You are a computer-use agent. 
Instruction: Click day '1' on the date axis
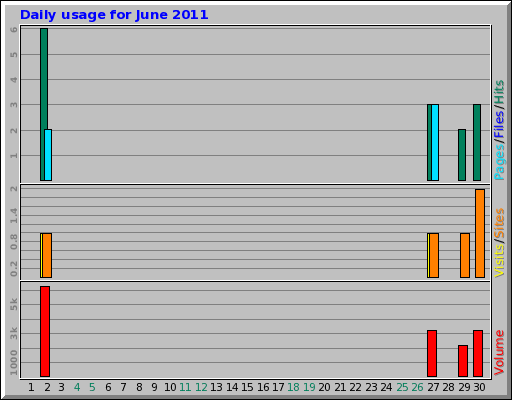click(x=31, y=387)
